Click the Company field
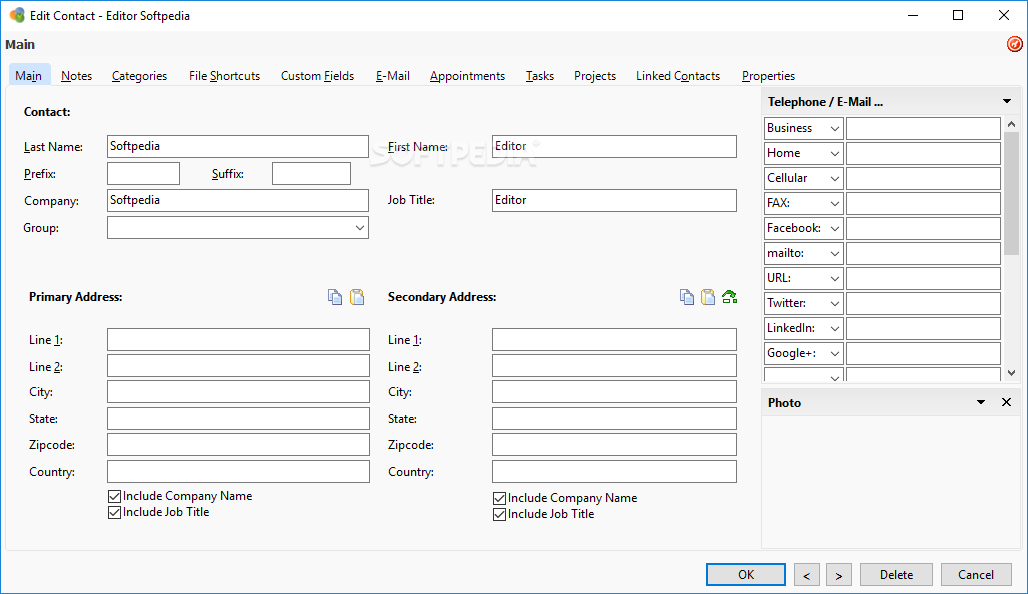1028x594 pixels. click(238, 201)
